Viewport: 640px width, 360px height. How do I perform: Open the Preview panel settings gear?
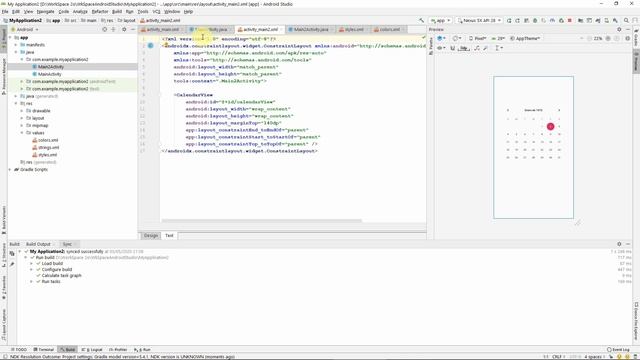click(619, 29)
